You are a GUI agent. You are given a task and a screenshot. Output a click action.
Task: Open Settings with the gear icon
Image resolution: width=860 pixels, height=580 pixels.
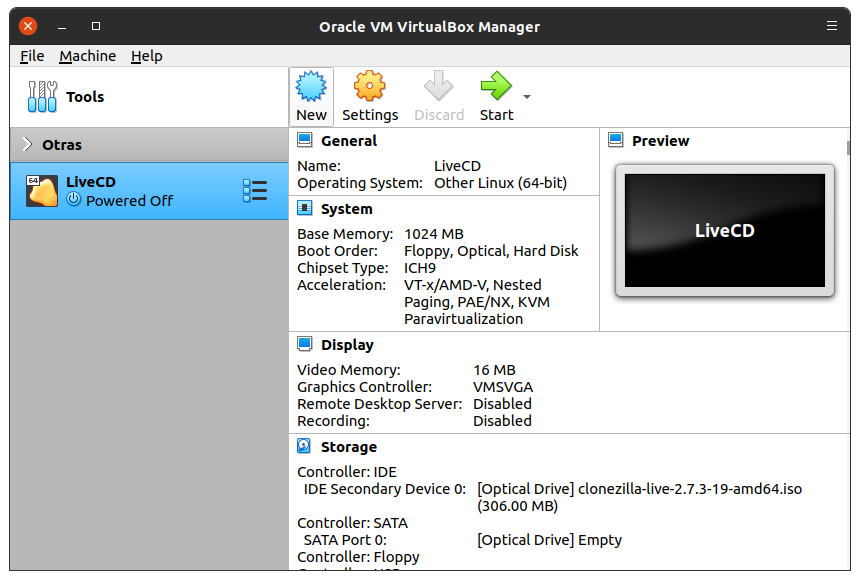370,87
